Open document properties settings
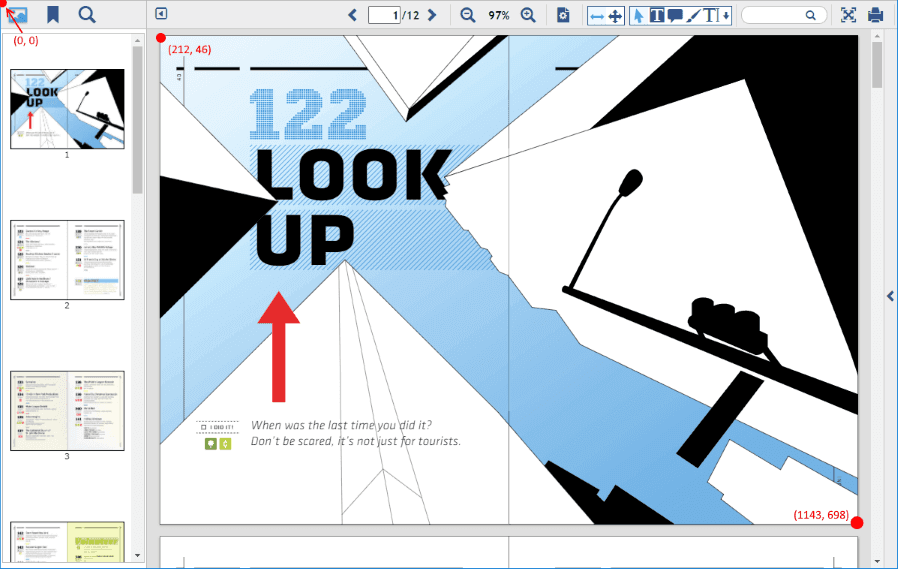Viewport: 898px width, 569px height. tap(563, 15)
